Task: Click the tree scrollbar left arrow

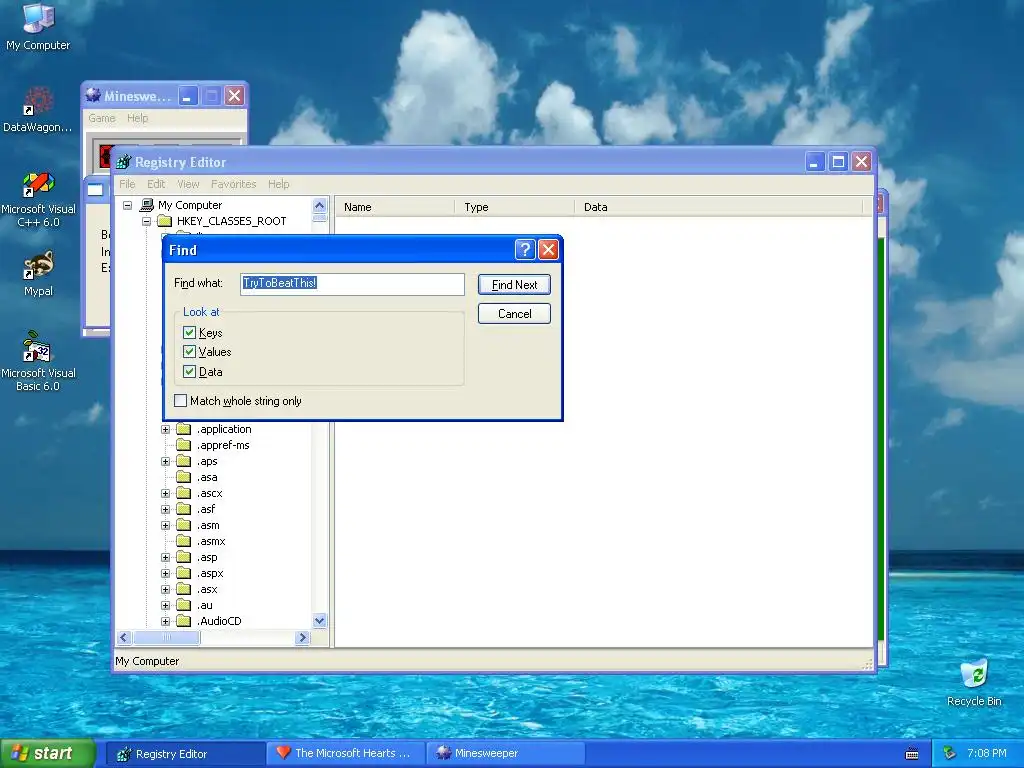Action: [x=124, y=637]
